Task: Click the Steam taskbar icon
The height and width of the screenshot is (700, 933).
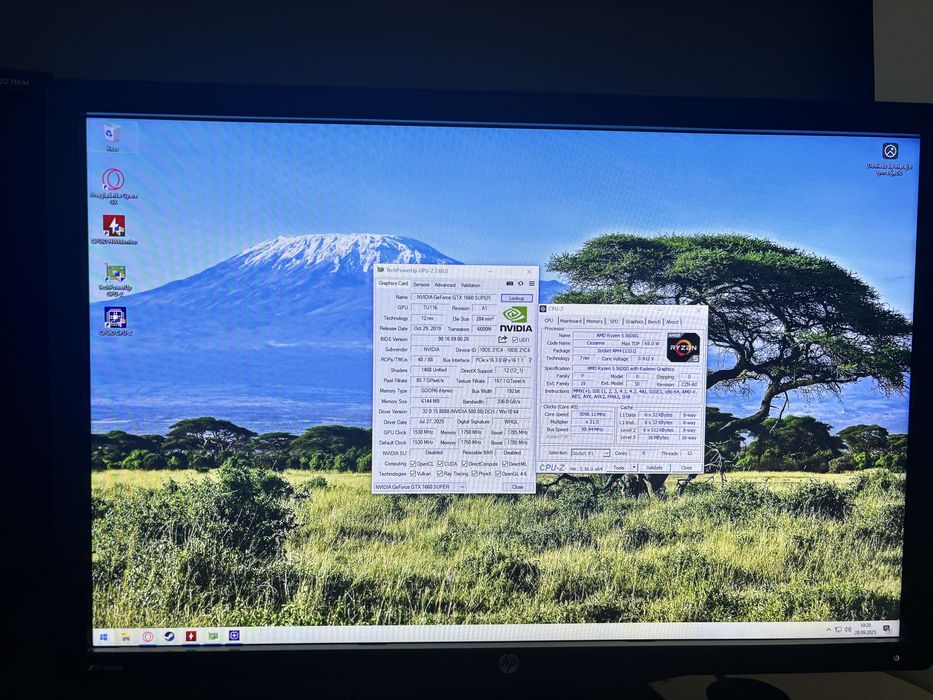Action: (x=169, y=636)
